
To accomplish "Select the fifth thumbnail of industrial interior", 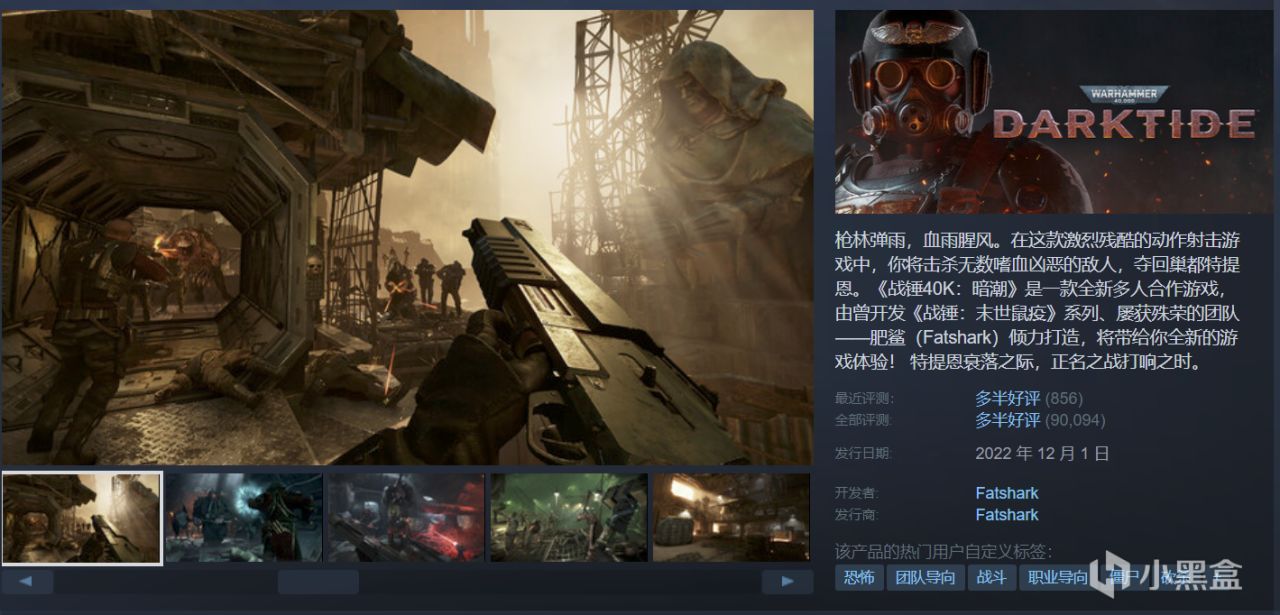I will pyautogui.click(x=731, y=518).
